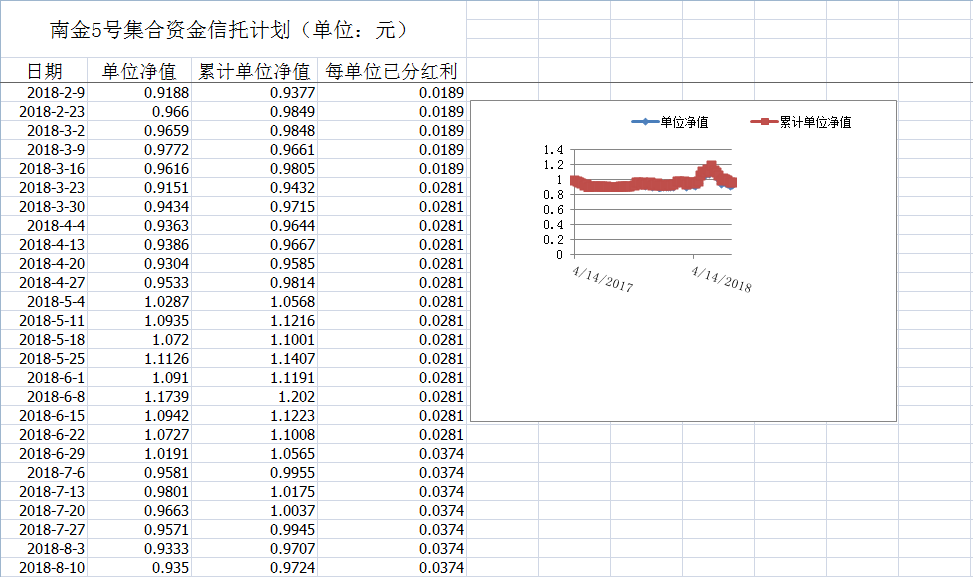Select date cell 2018-5-18
973x577 pixels.
pyautogui.click(x=44, y=339)
